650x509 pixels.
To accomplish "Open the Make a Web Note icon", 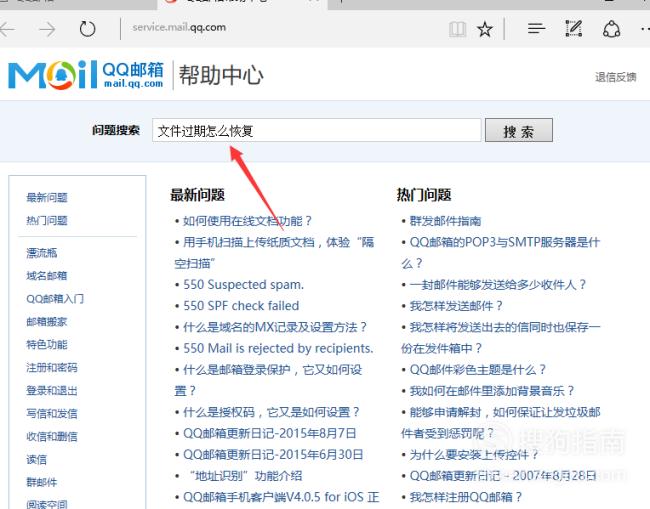I will [x=574, y=28].
